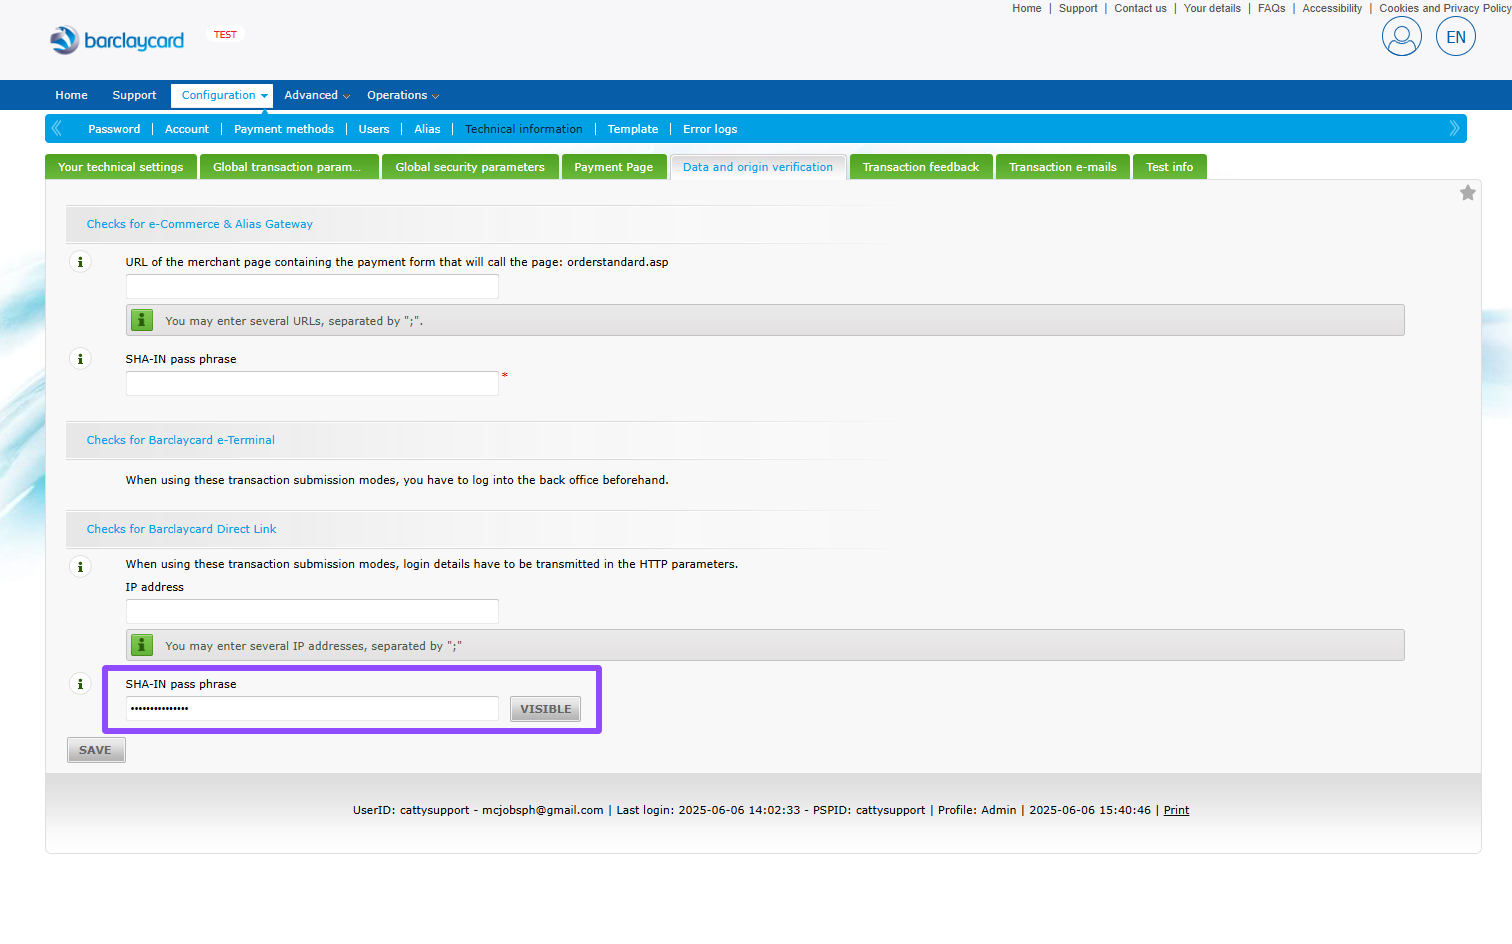Image resolution: width=1512 pixels, height=944 pixels.
Task: Open Support in the blue navigation bar
Action: [134, 95]
